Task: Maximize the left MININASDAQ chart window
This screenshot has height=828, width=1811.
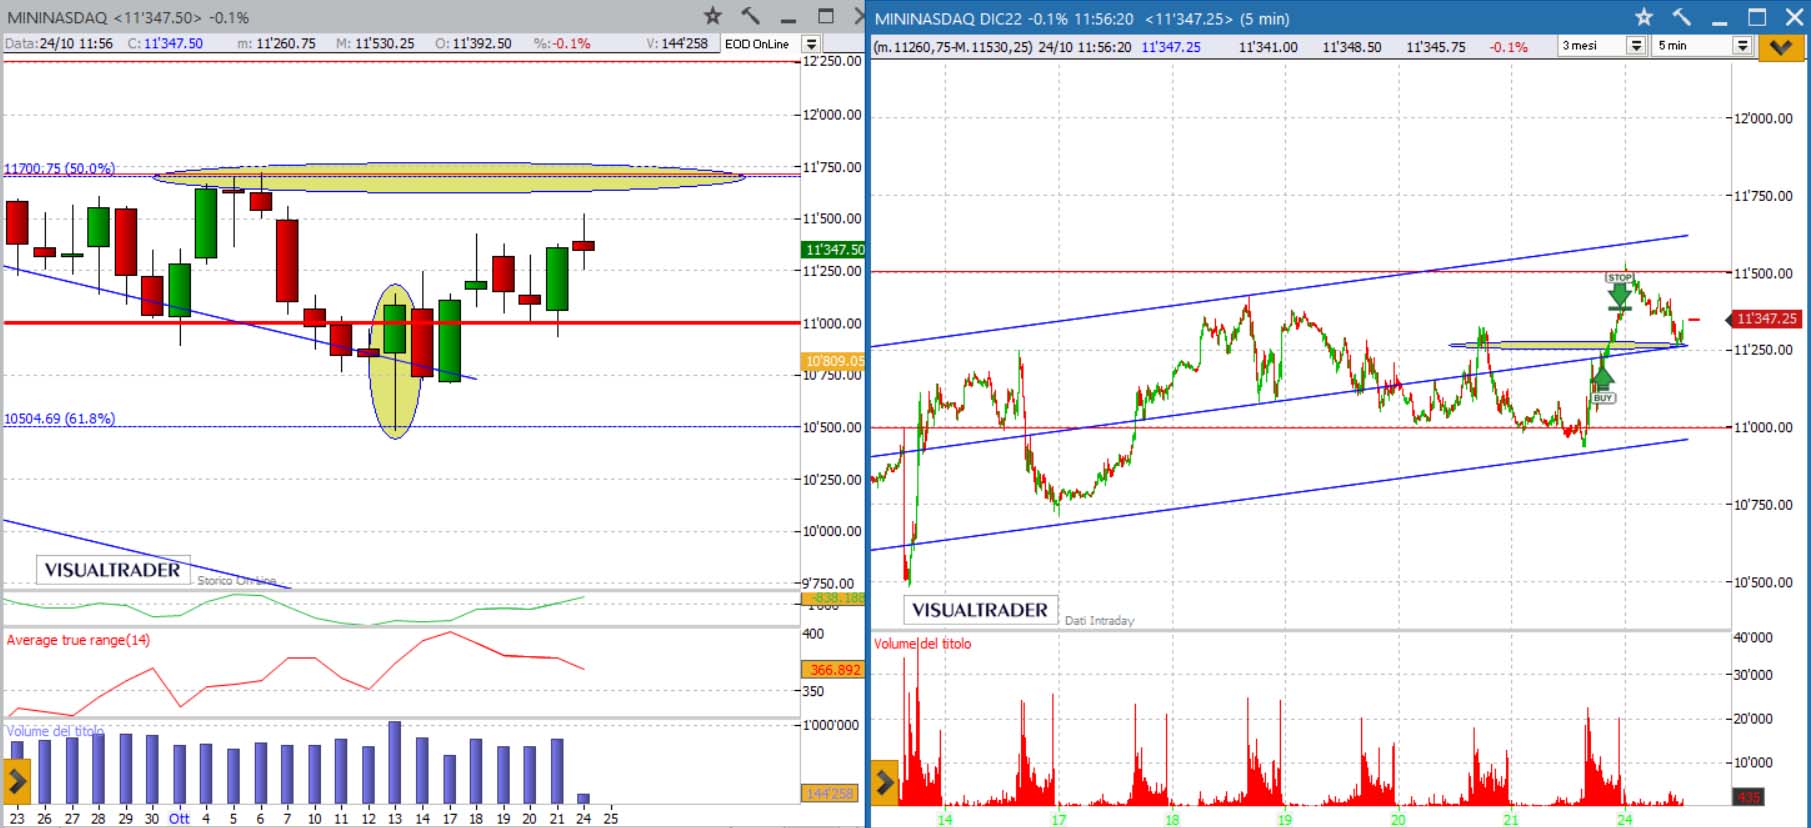Action: tap(826, 16)
